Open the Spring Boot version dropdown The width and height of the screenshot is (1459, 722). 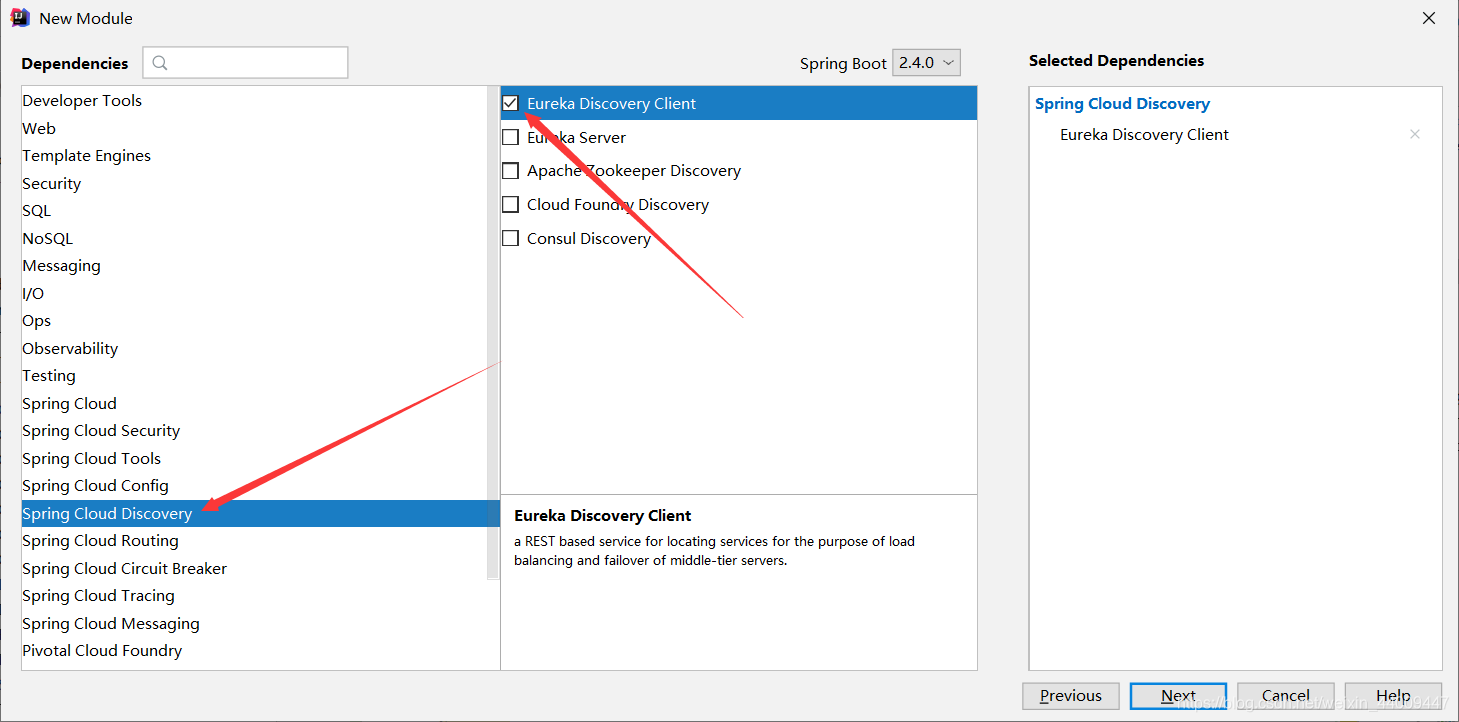(926, 62)
